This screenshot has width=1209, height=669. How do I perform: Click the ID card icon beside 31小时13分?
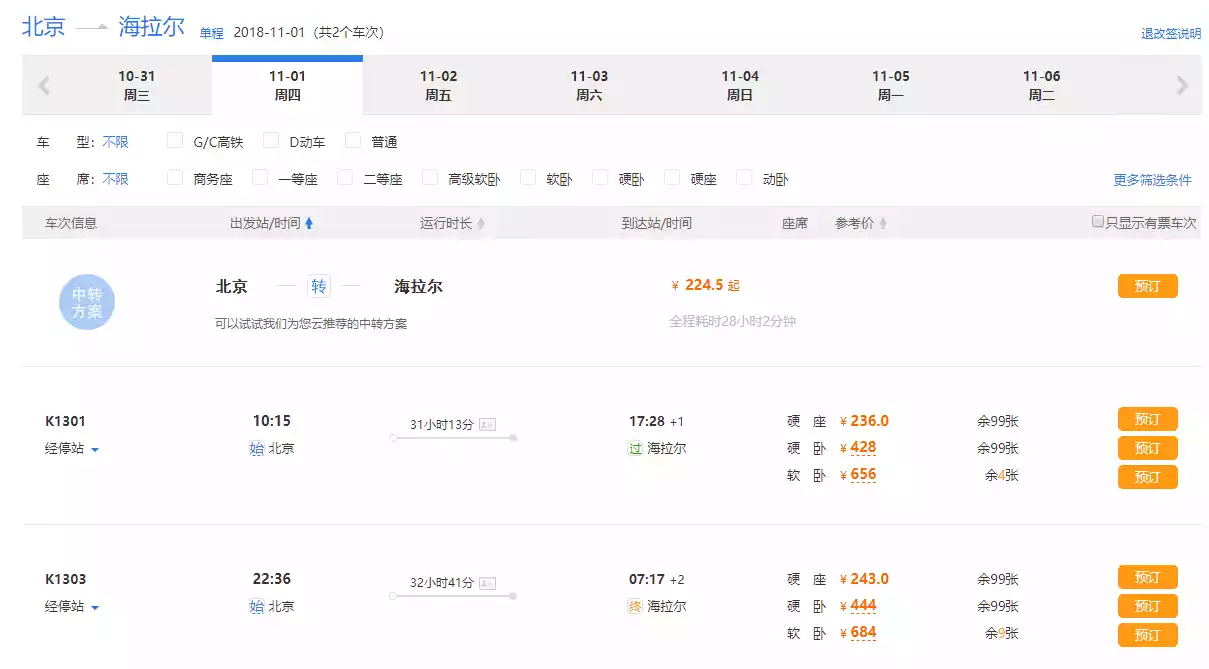[487, 425]
